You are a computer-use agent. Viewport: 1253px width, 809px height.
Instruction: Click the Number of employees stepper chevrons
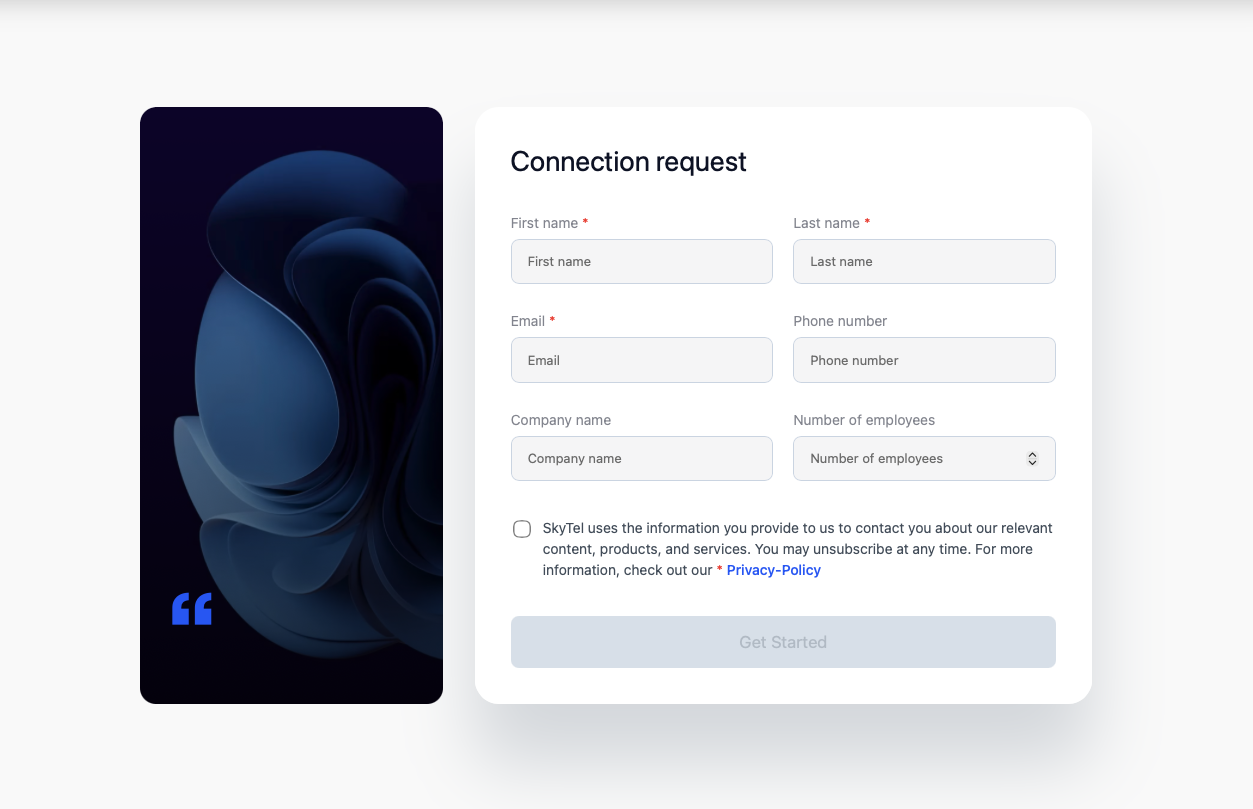point(1032,458)
